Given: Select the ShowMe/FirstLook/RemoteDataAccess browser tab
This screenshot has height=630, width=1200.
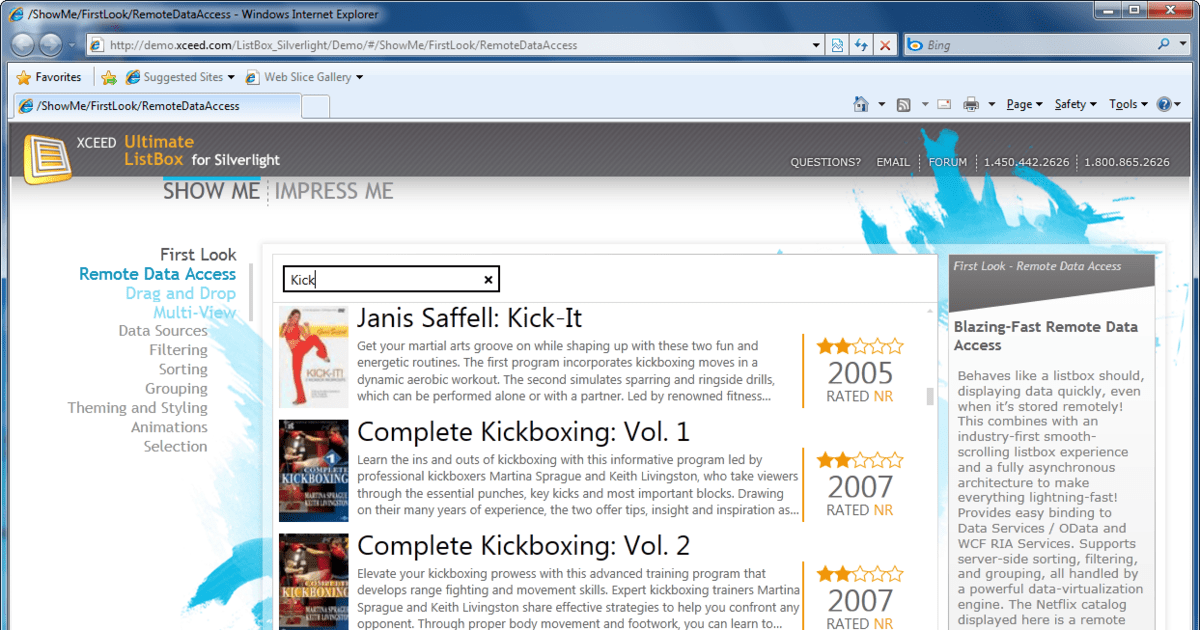Looking at the screenshot, I should (157, 105).
